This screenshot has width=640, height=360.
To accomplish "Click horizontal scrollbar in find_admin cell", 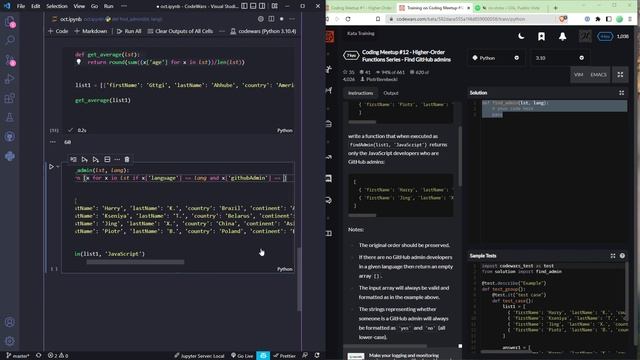I will pyautogui.click(x=135, y=262).
